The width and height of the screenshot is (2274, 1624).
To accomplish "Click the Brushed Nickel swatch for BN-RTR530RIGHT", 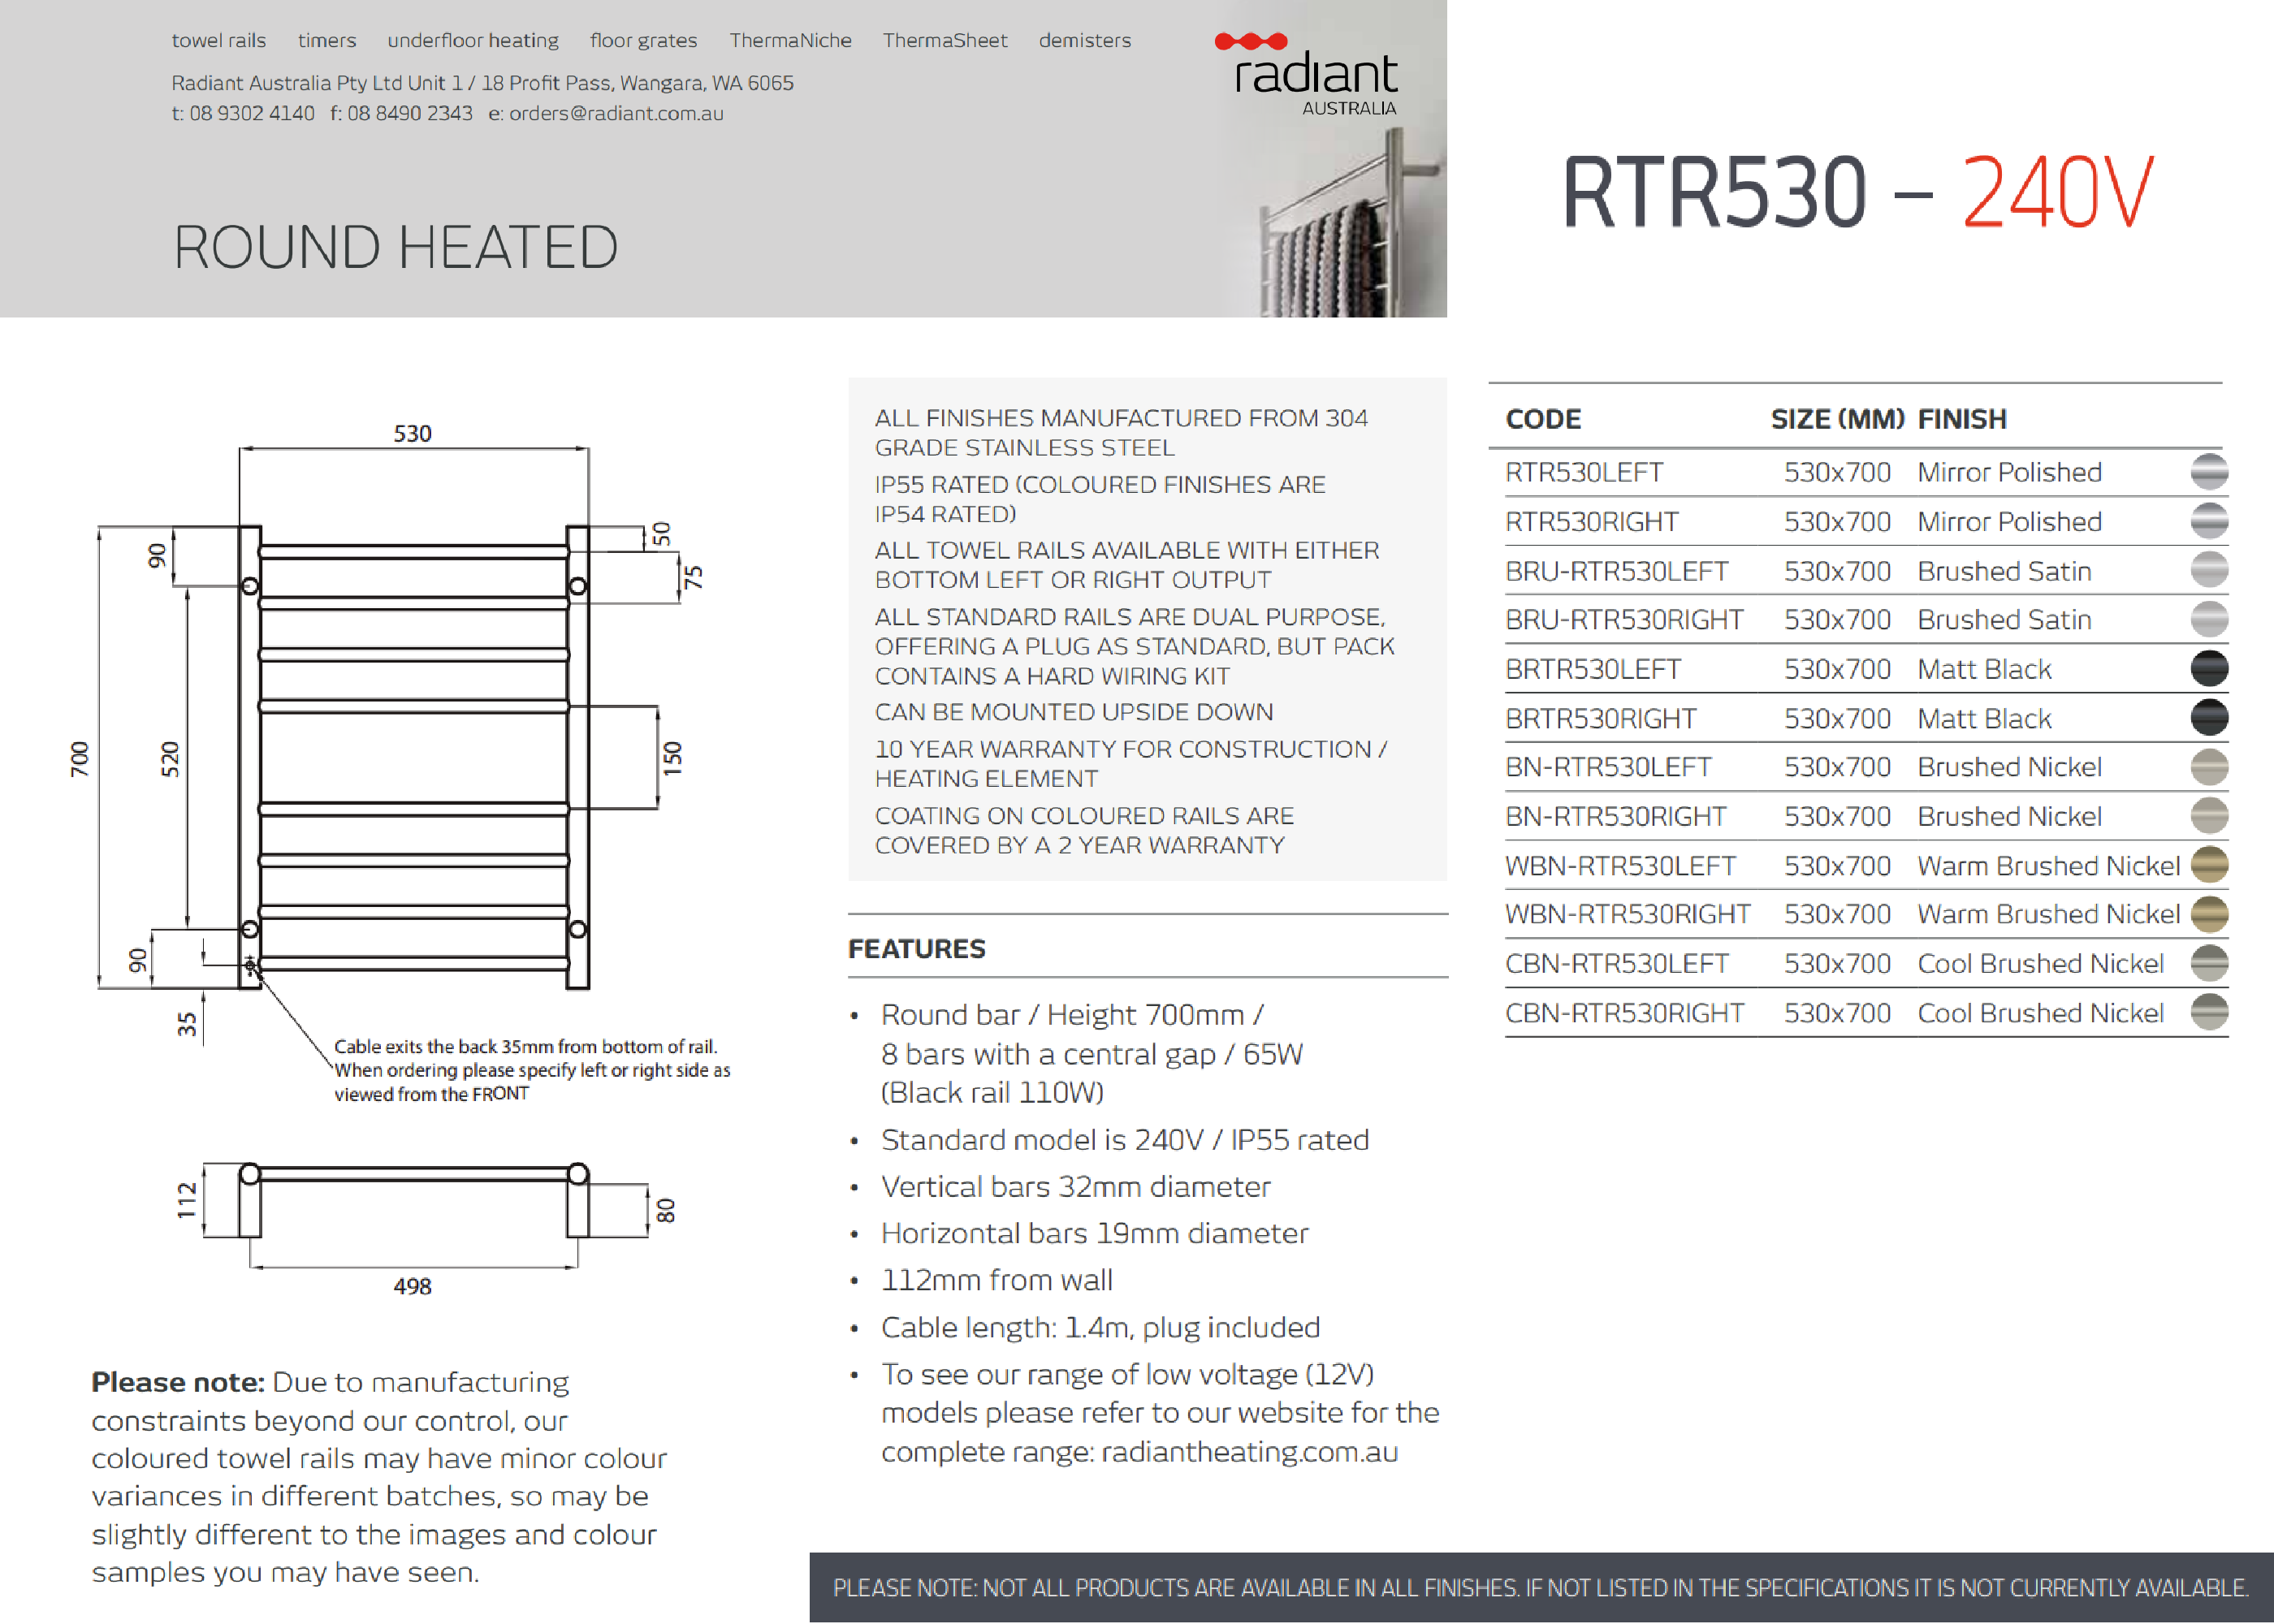I will click(x=2208, y=816).
